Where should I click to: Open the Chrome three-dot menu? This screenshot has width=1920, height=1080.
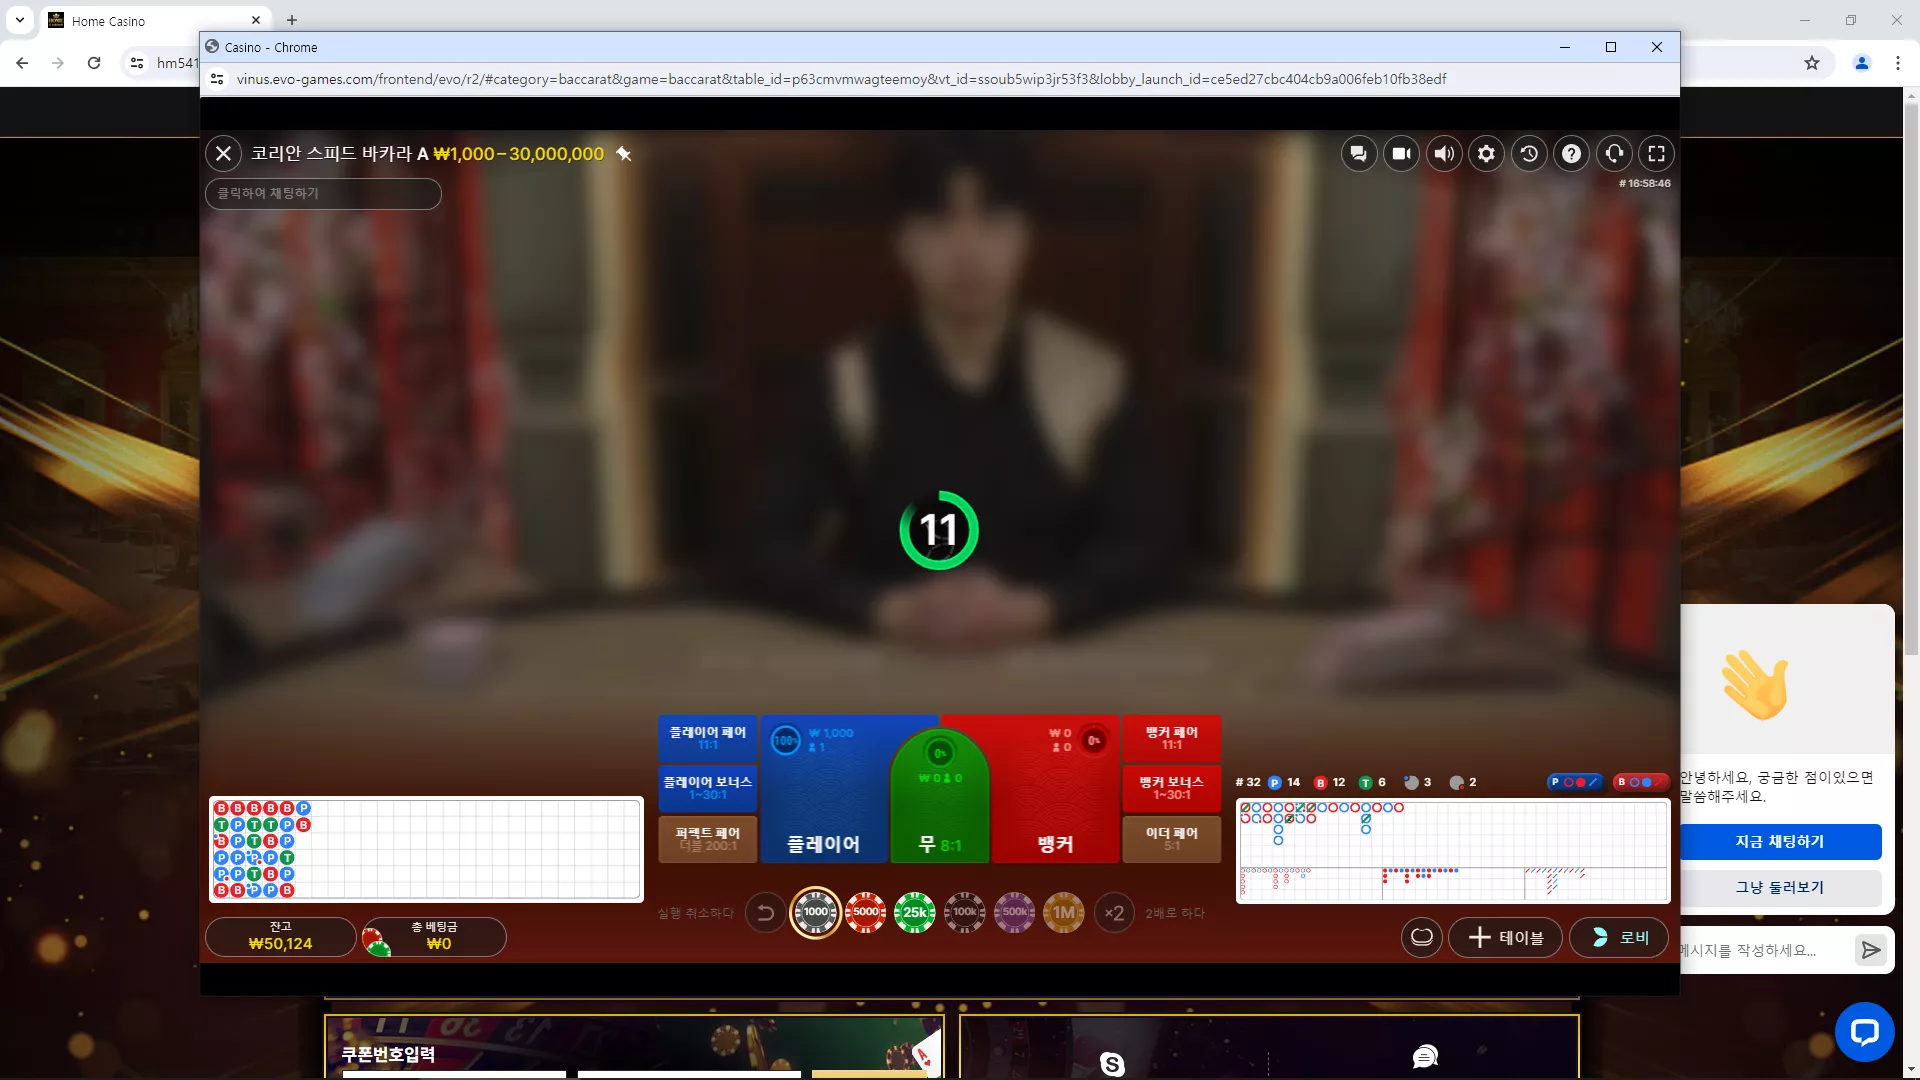click(x=1898, y=63)
